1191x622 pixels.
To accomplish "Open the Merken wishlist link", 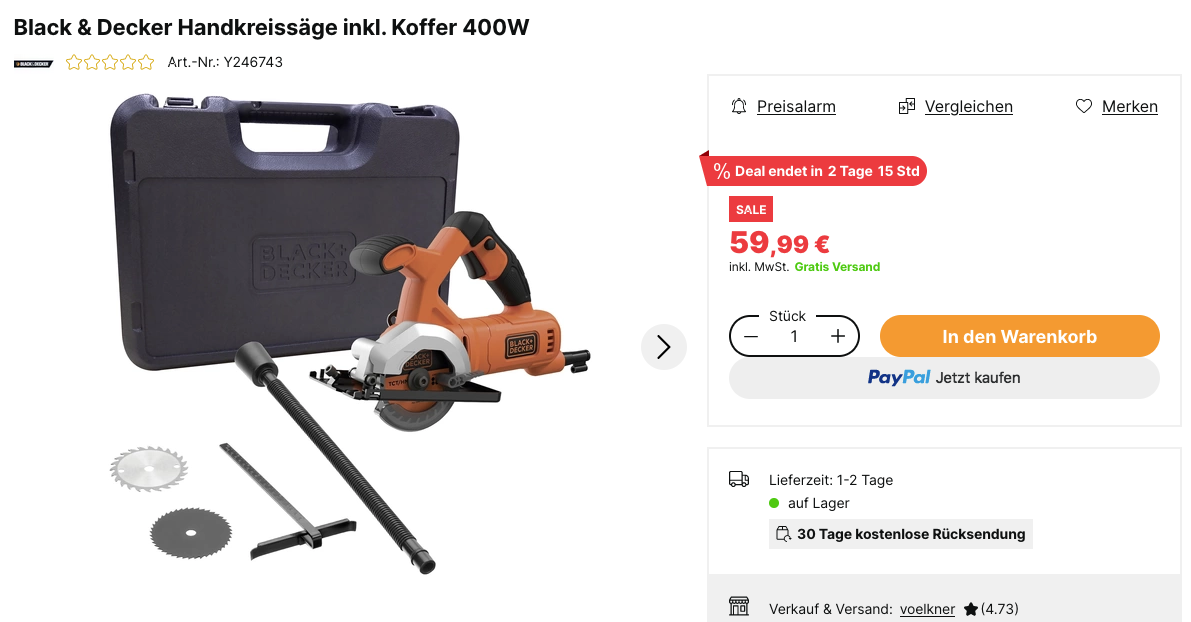I will point(1129,106).
